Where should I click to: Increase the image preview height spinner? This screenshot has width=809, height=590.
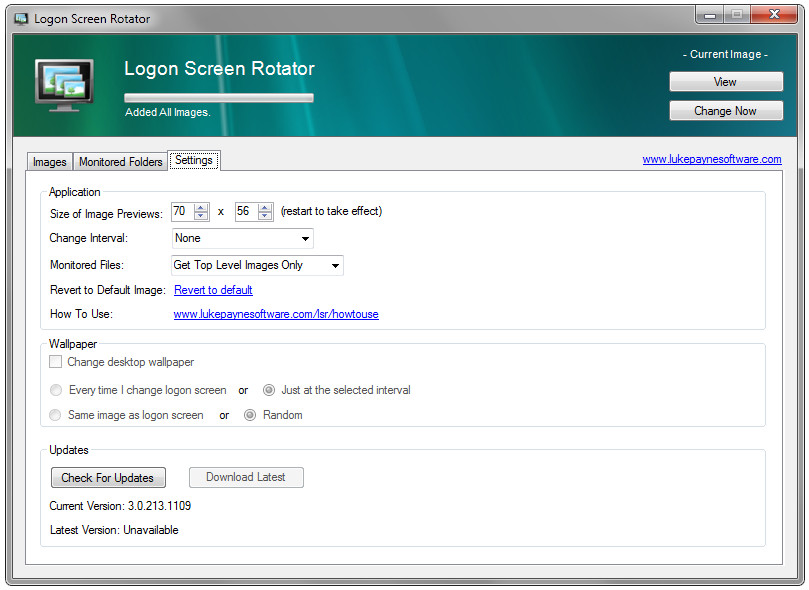[x=265, y=208]
